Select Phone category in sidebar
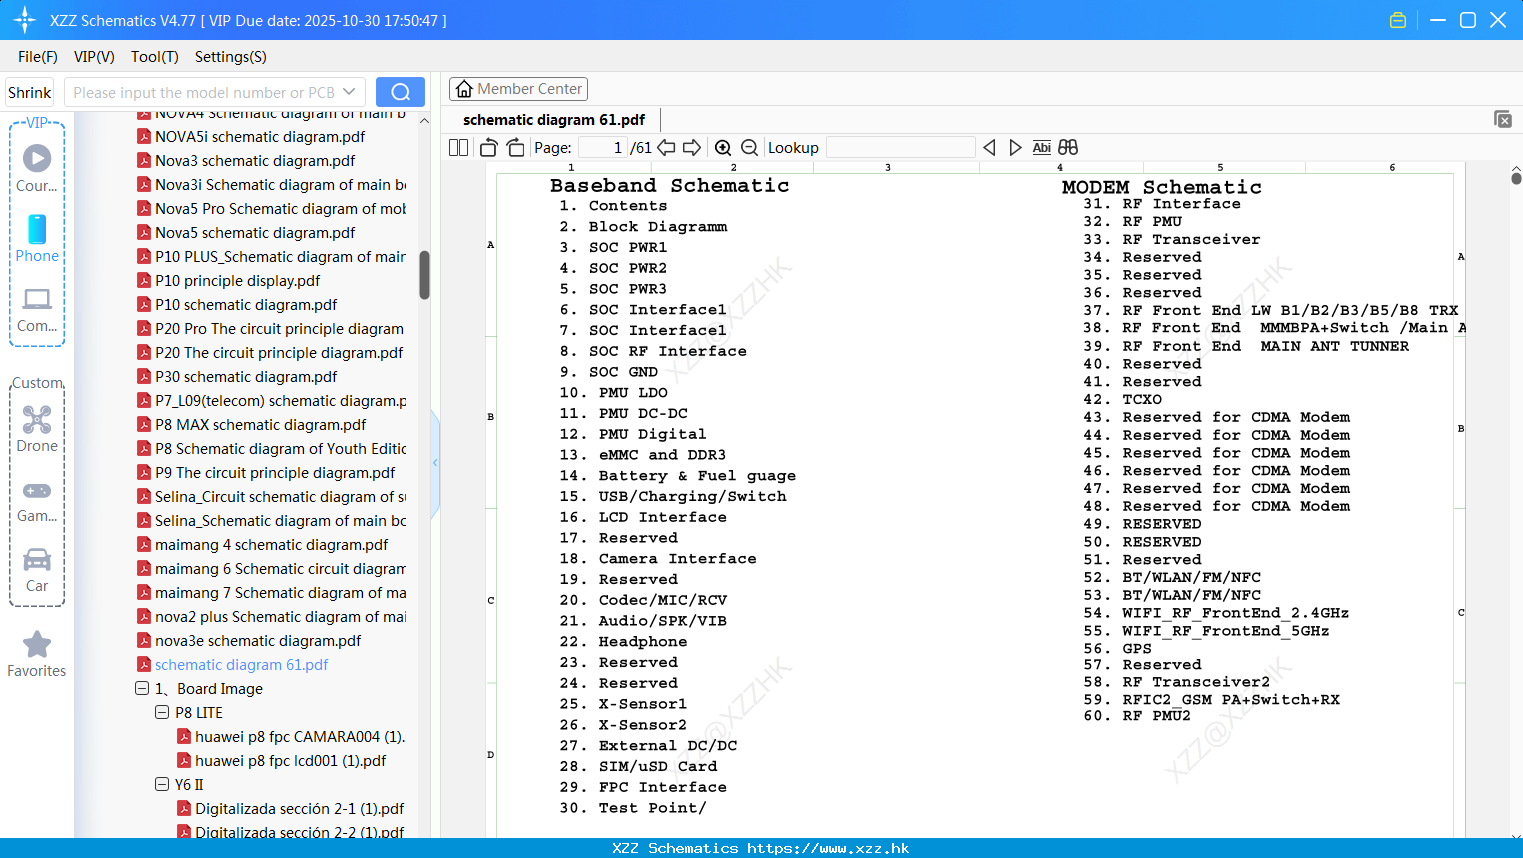This screenshot has width=1523, height=858. tap(37, 238)
